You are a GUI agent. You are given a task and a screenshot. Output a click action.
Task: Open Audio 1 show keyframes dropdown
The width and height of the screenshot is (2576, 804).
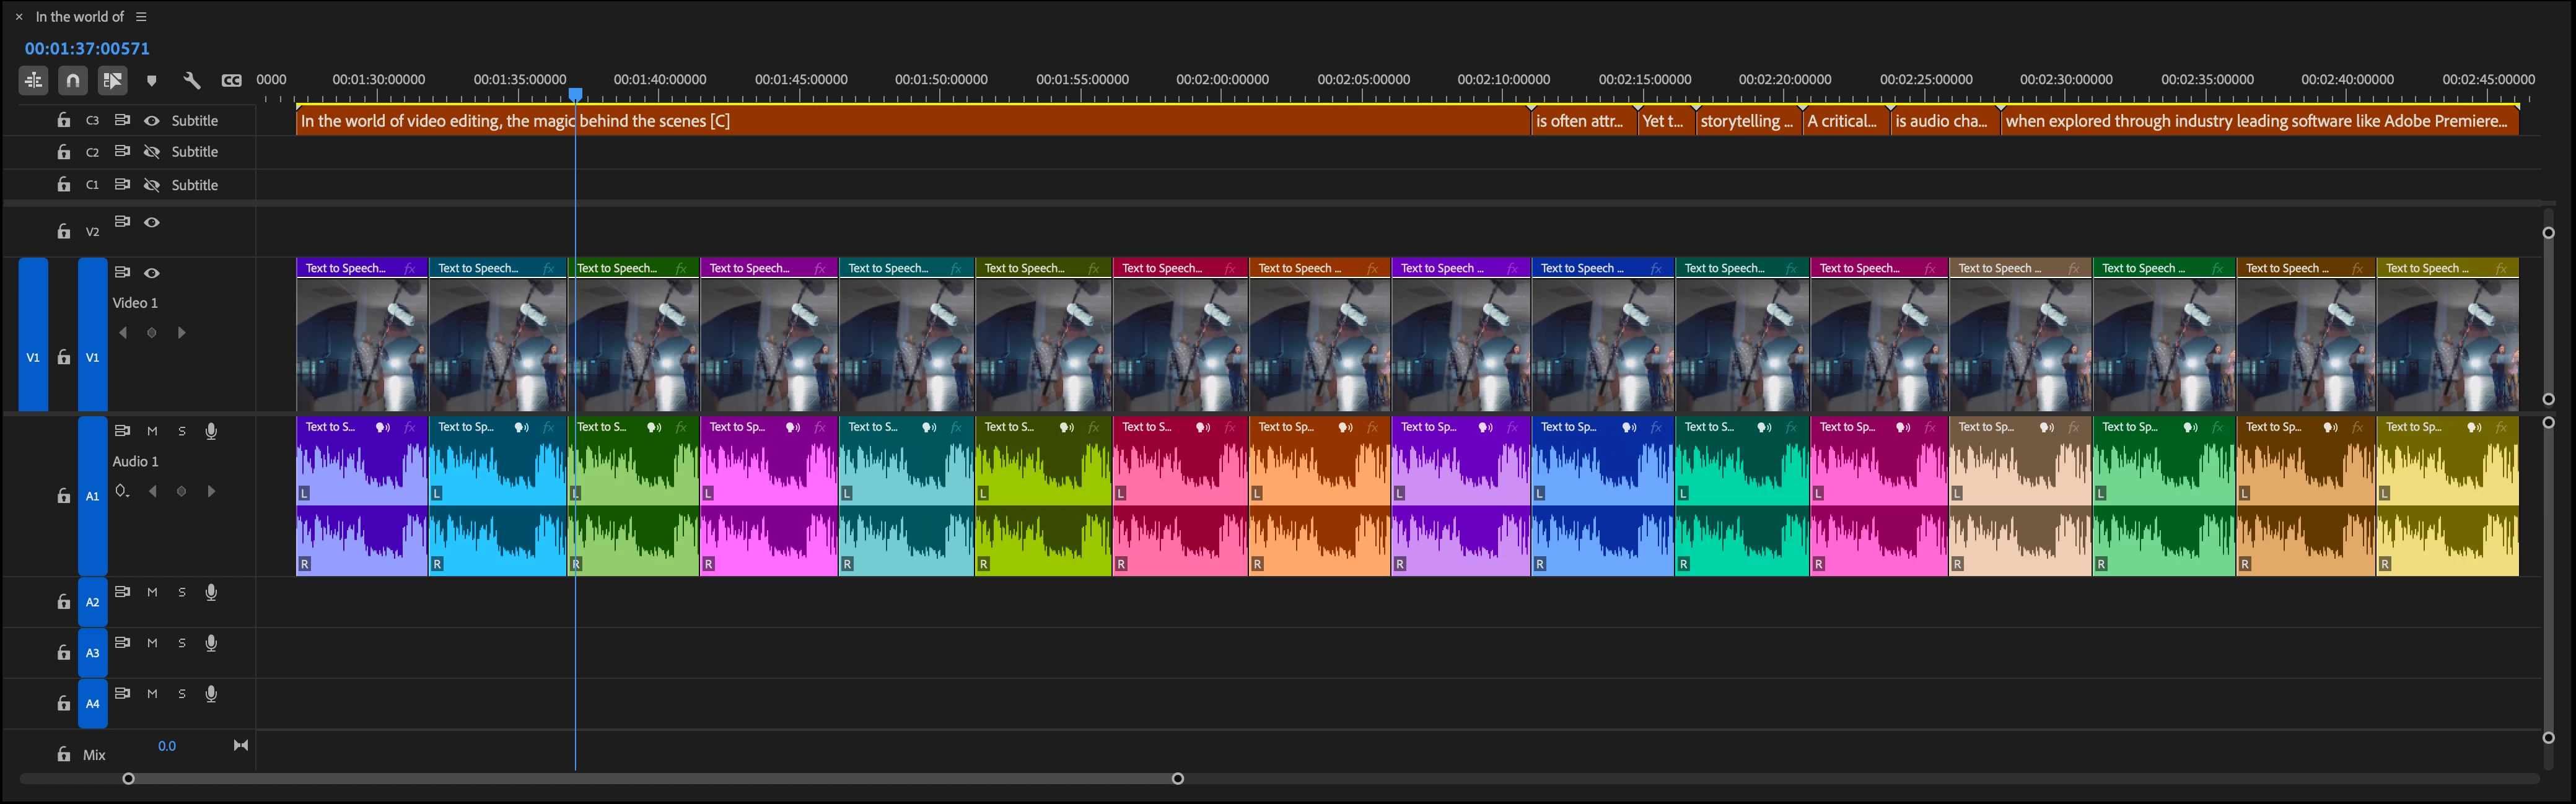pyautogui.click(x=122, y=491)
